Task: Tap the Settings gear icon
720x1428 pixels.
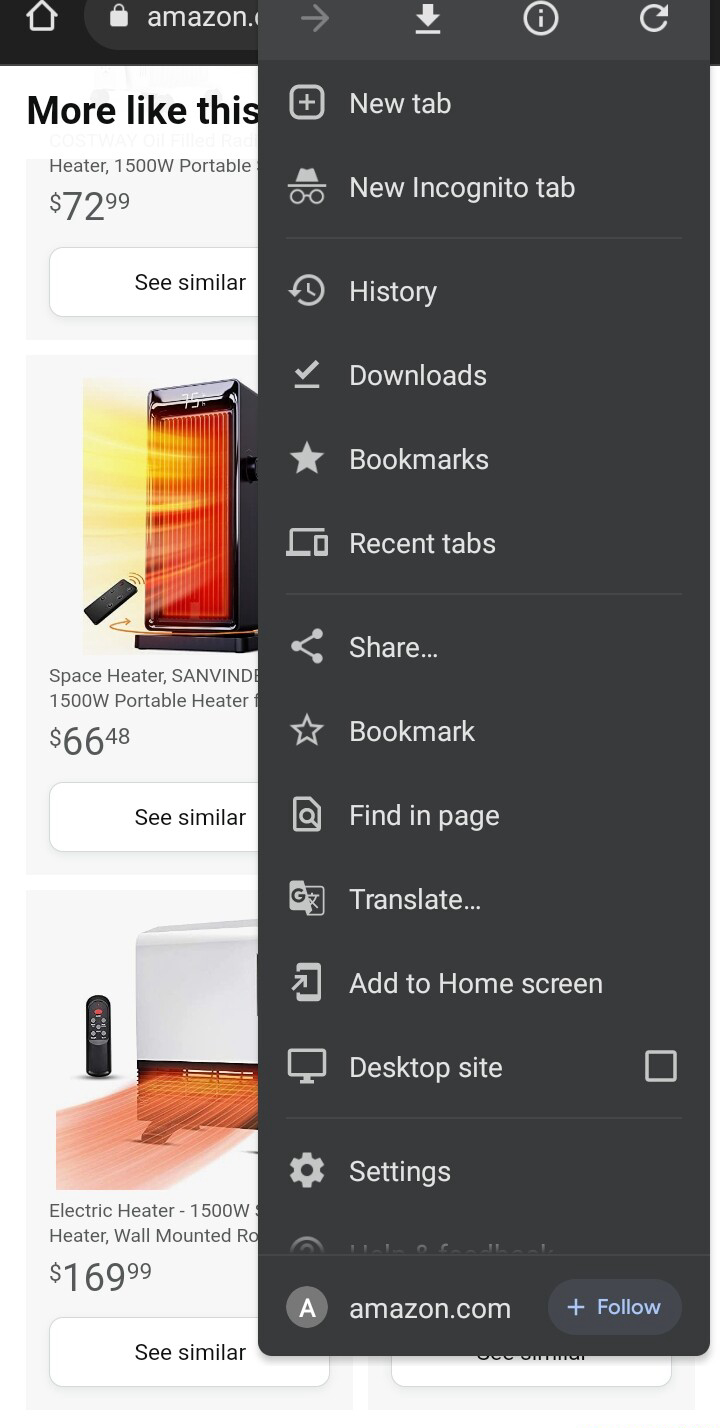Action: tap(307, 1171)
